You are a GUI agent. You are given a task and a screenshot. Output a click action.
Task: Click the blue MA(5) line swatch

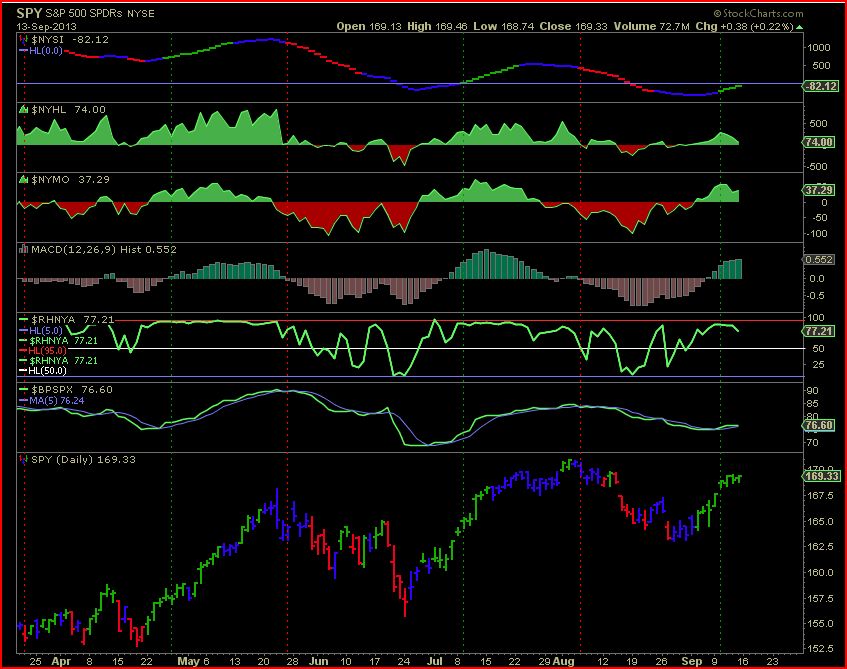point(23,400)
